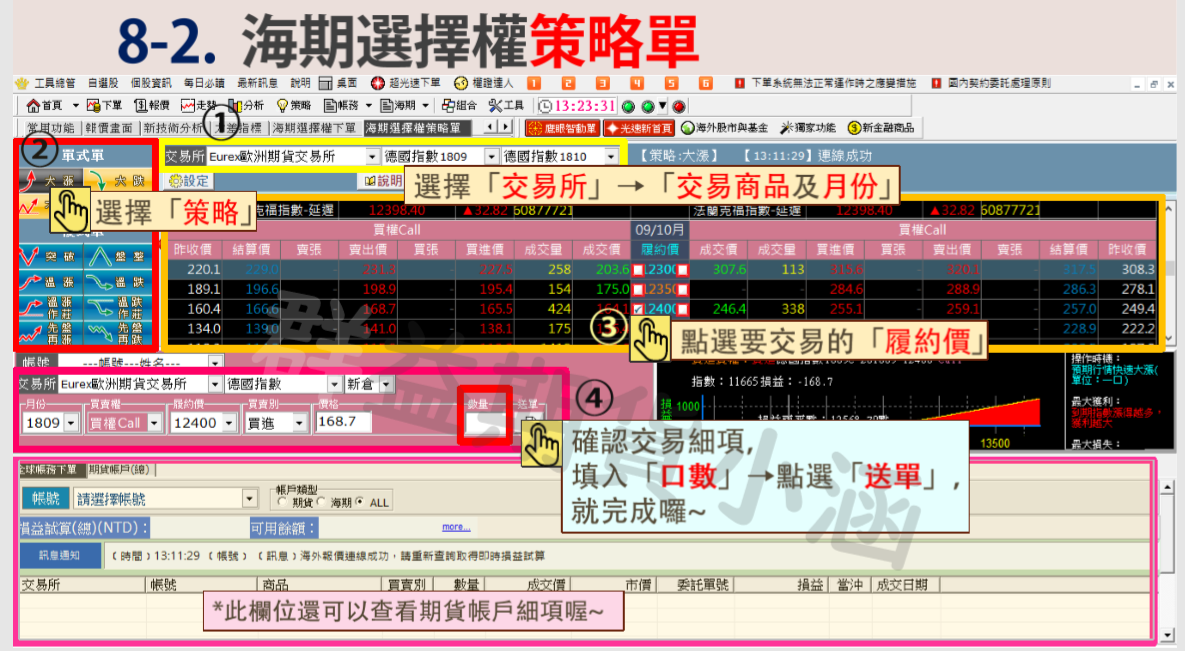The width and height of the screenshot is (1185, 651).
Task: Click the 新金融商品 button
Action: [881, 128]
